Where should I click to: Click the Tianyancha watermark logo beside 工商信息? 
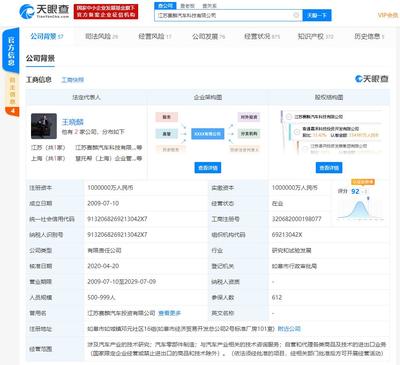pos(372,79)
